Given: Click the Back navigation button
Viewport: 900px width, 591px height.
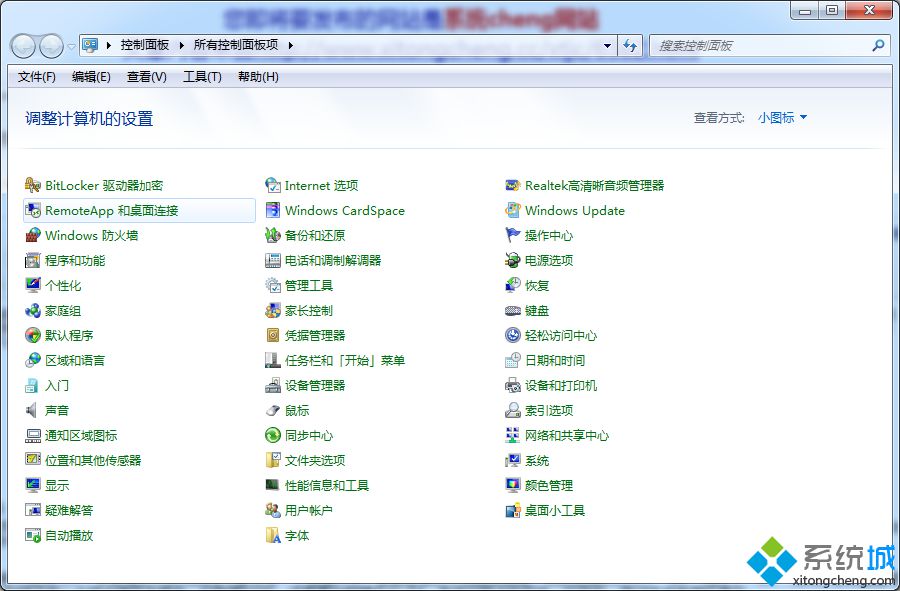Looking at the screenshot, I should [x=24, y=46].
